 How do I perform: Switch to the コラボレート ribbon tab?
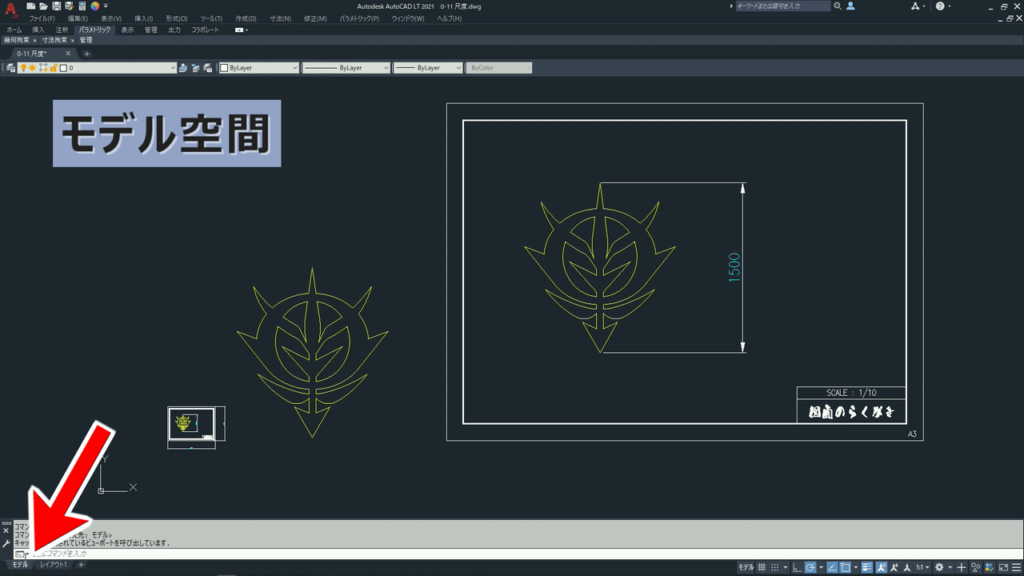click(x=205, y=30)
